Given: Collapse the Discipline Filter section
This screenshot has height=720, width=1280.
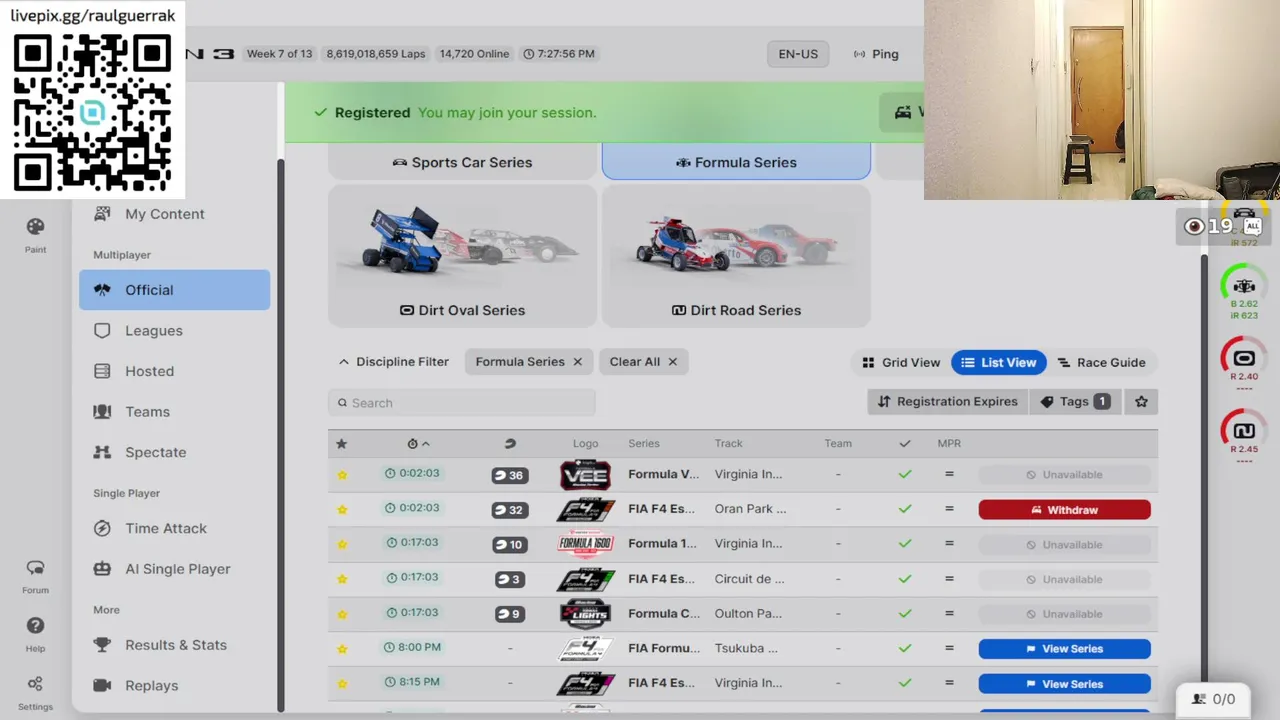Looking at the screenshot, I should click(x=394, y=362).
